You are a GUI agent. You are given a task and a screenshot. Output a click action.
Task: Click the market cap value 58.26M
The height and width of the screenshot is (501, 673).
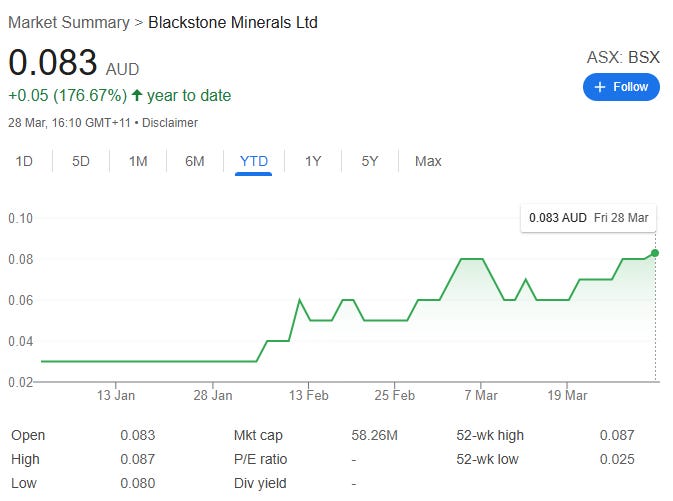pyautogui.click(x=374, y=435)
